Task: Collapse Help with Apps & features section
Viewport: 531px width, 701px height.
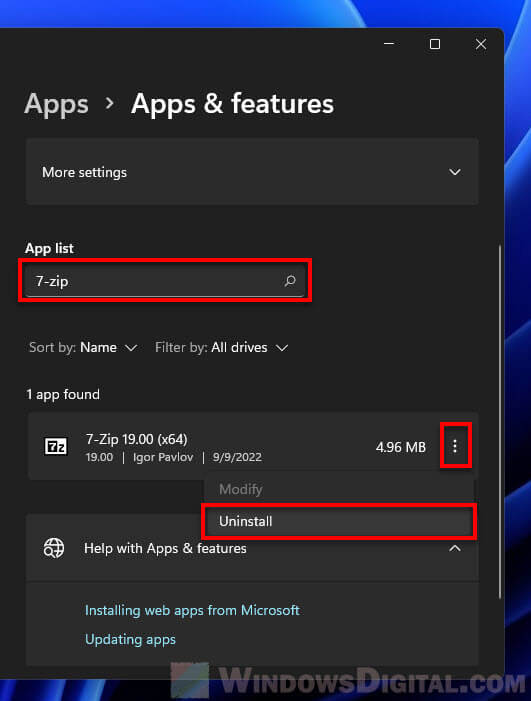Action: pyautogui.click(x=455, y=548)
